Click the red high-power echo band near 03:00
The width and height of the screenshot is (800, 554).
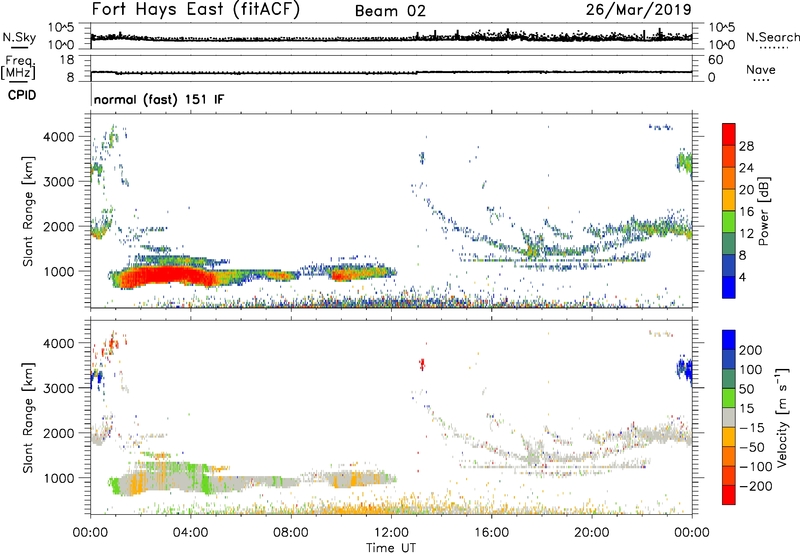click(168, 277)
